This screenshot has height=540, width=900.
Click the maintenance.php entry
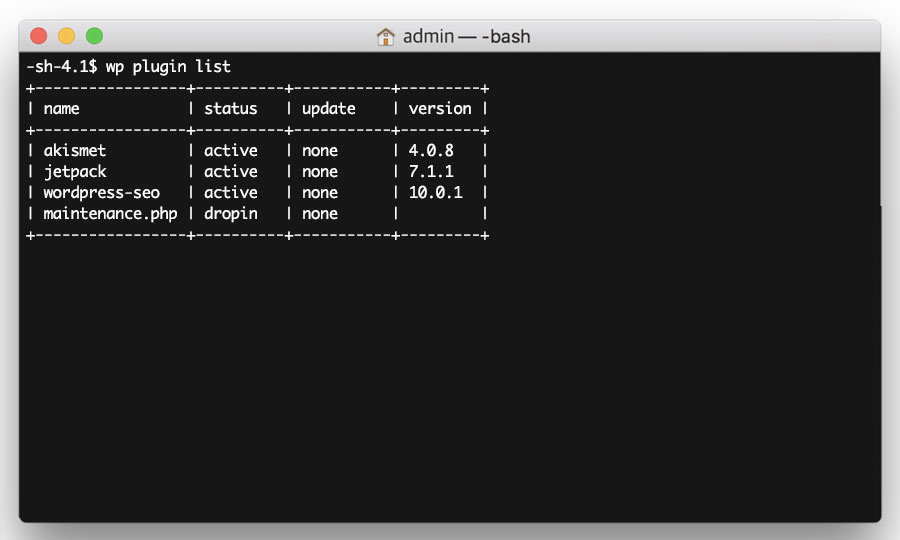coord(110,213)
